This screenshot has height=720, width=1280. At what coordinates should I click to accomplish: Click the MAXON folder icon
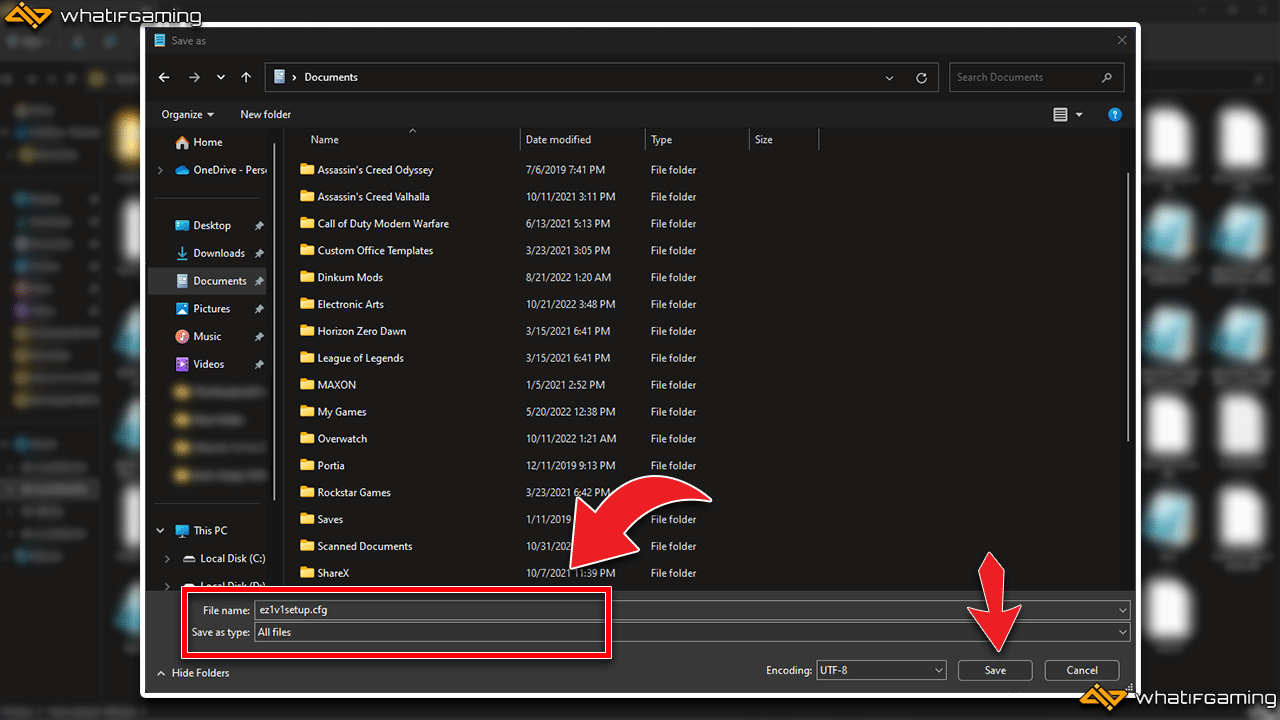pos(307,385)
